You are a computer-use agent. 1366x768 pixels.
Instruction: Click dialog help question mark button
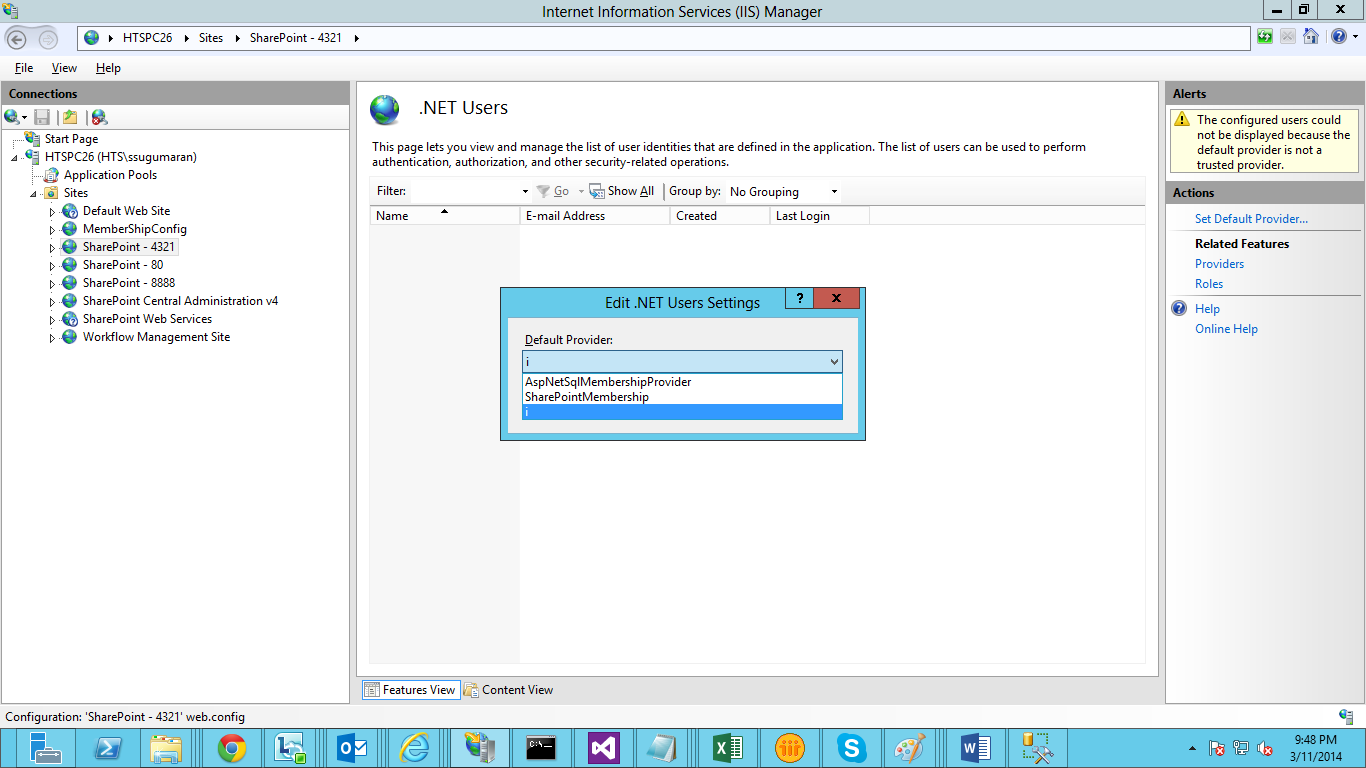coord(800,298)
